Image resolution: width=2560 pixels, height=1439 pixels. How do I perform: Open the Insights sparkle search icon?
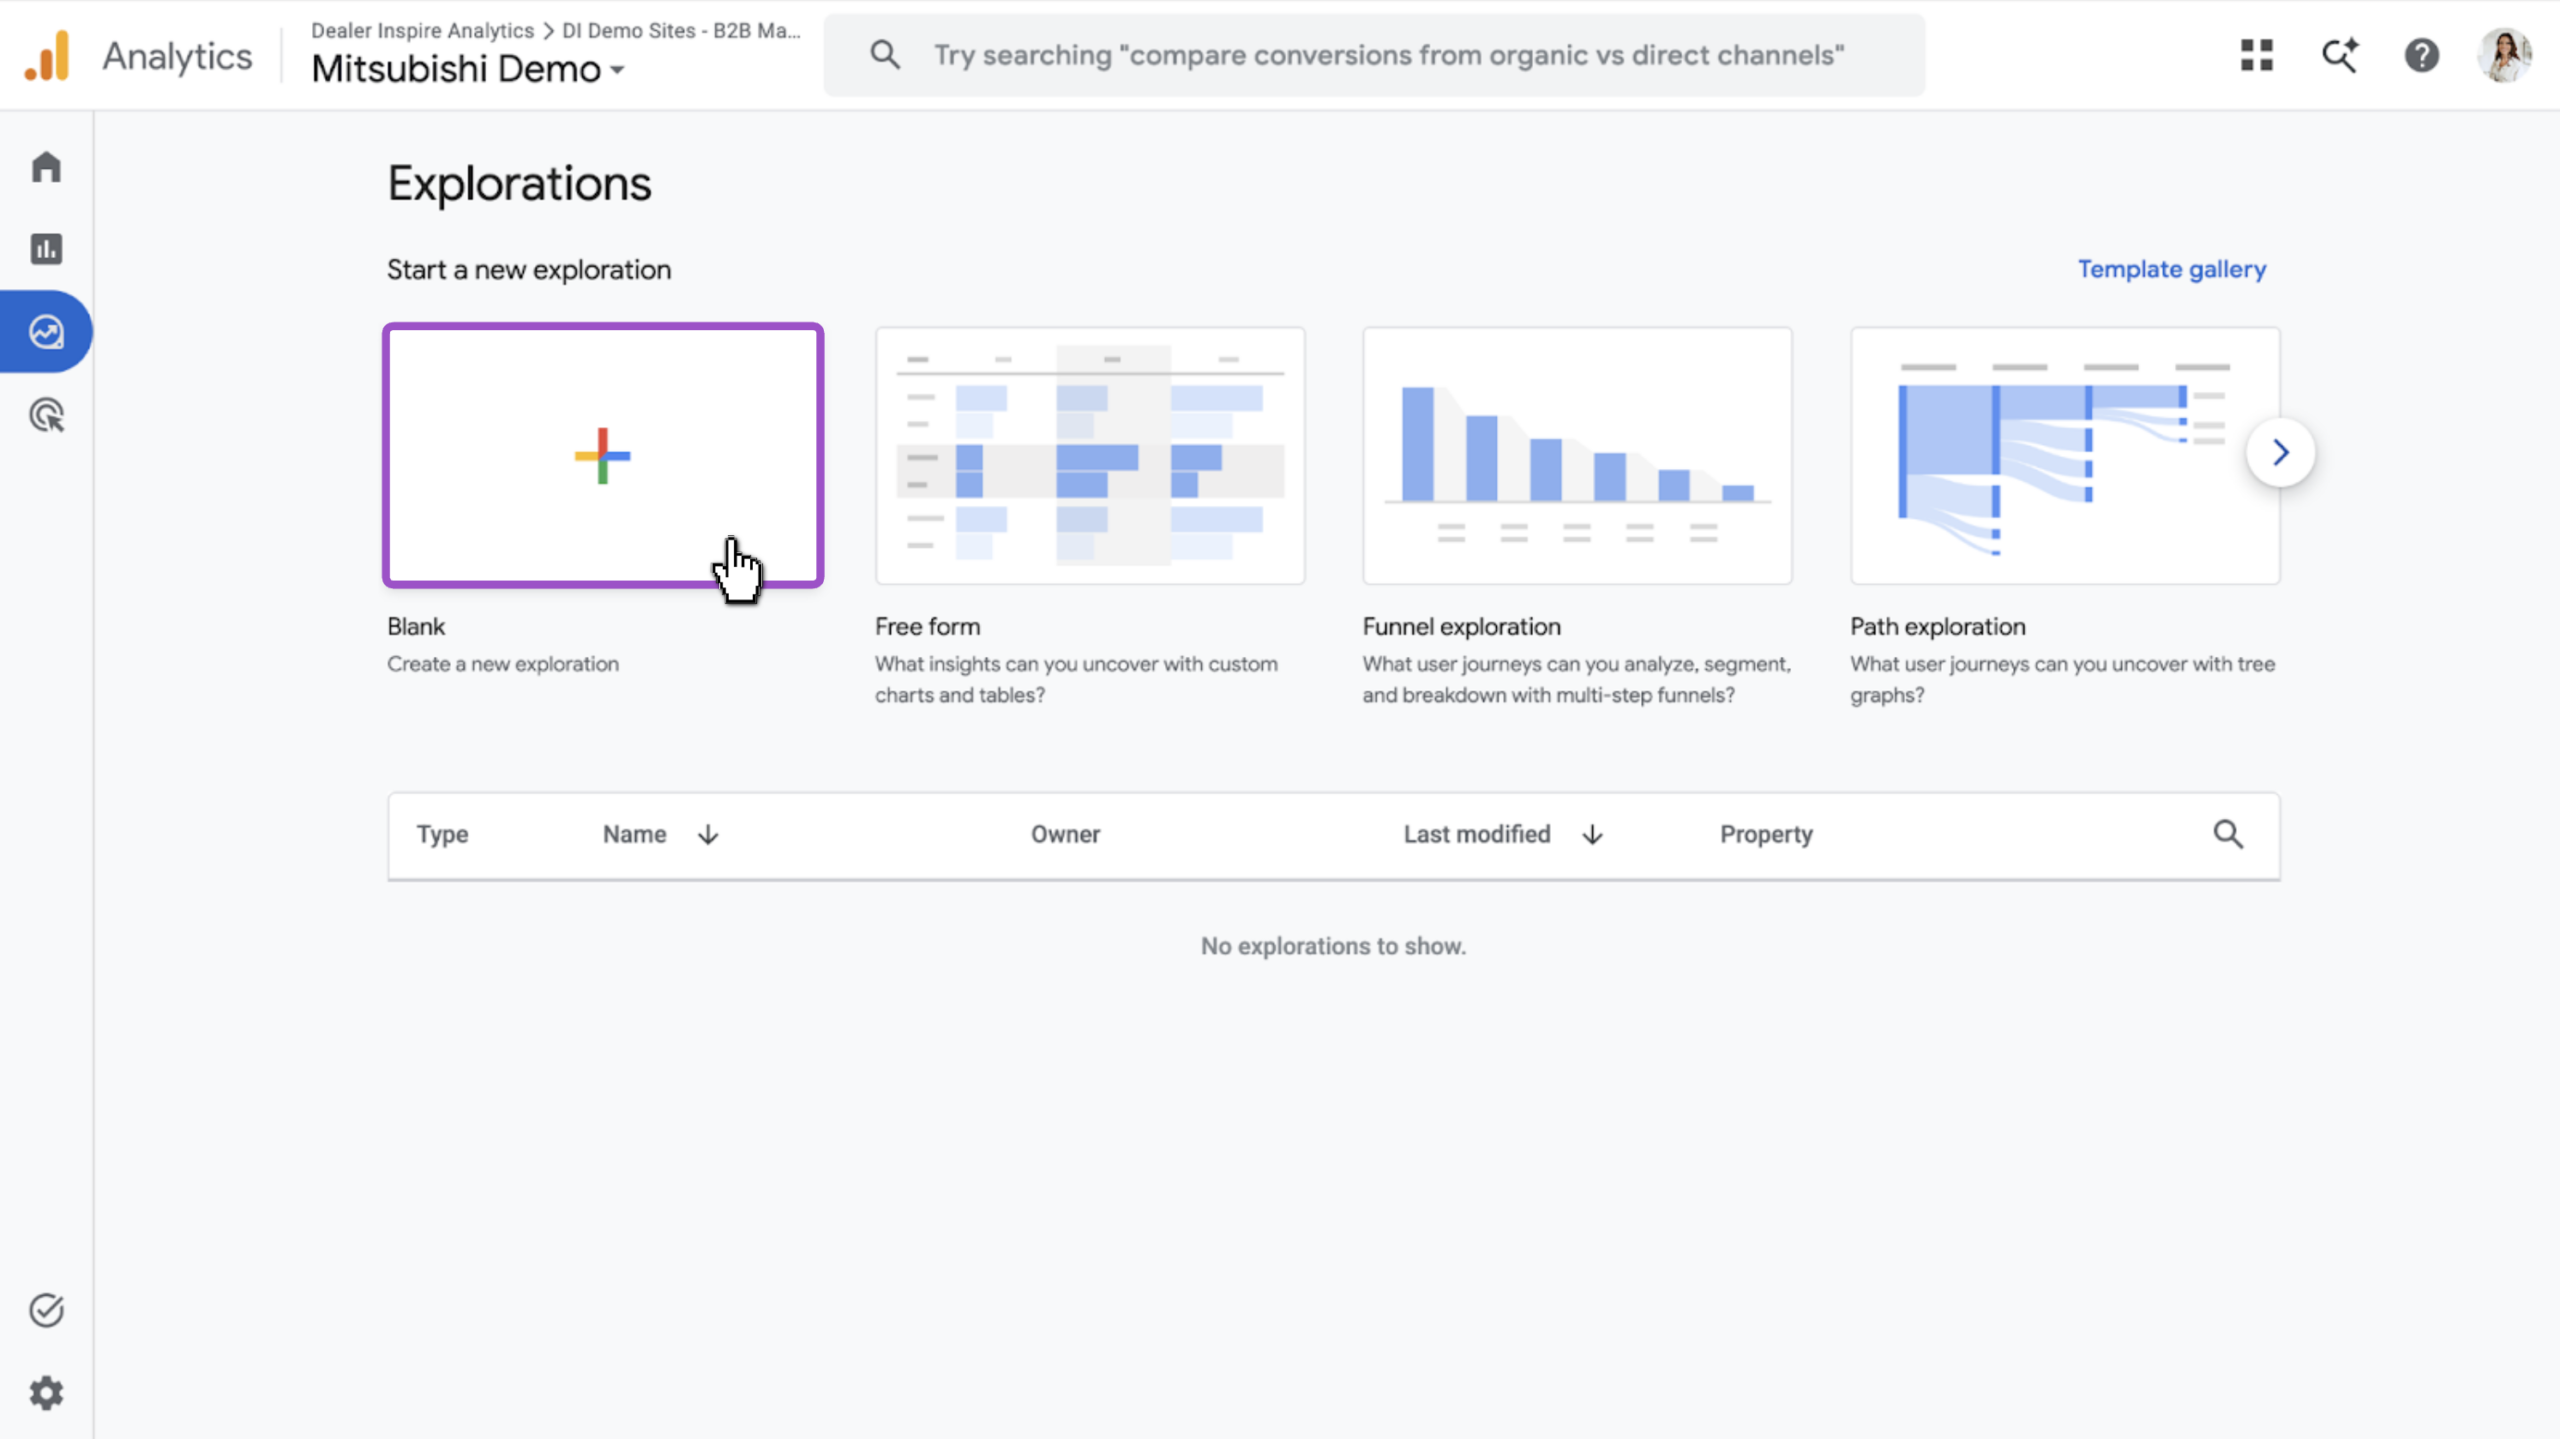point(2340,55)
